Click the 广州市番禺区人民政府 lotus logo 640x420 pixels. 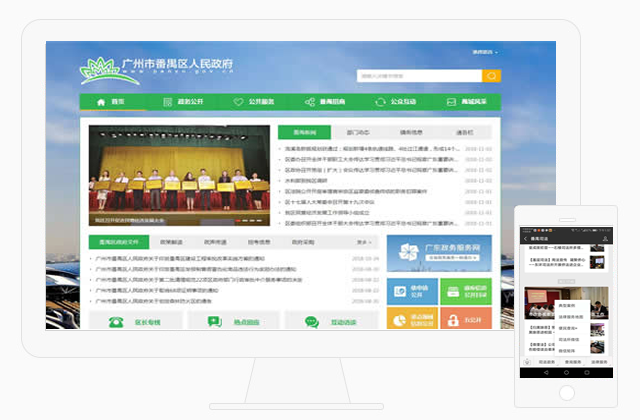pyautogui.click(x=99, y=71)
